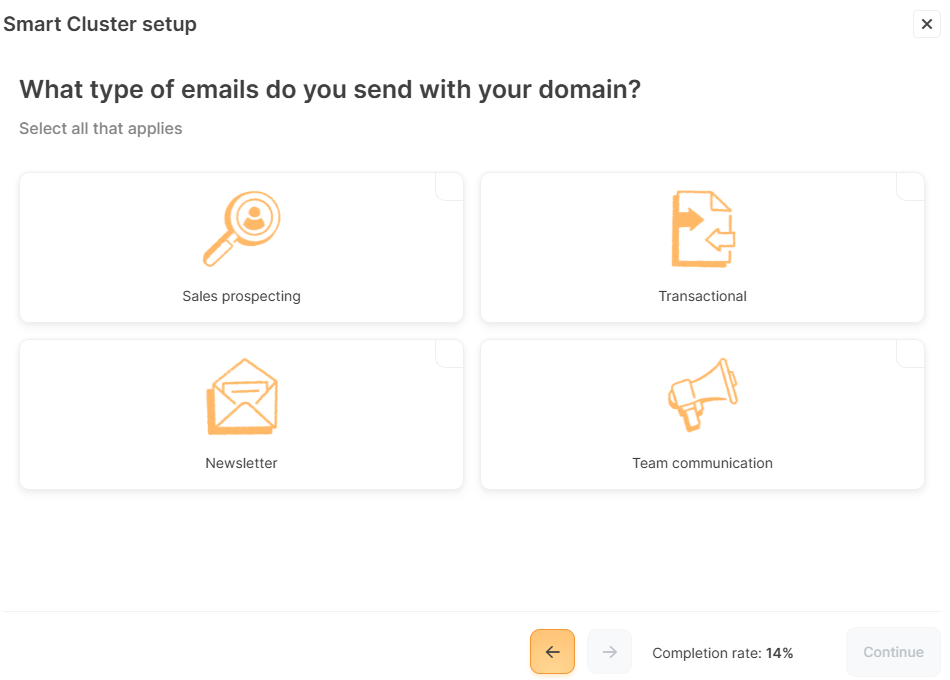950x680 pixels.
Task: Select the "Sales prospecting" label
Action: tap(241, 296)
